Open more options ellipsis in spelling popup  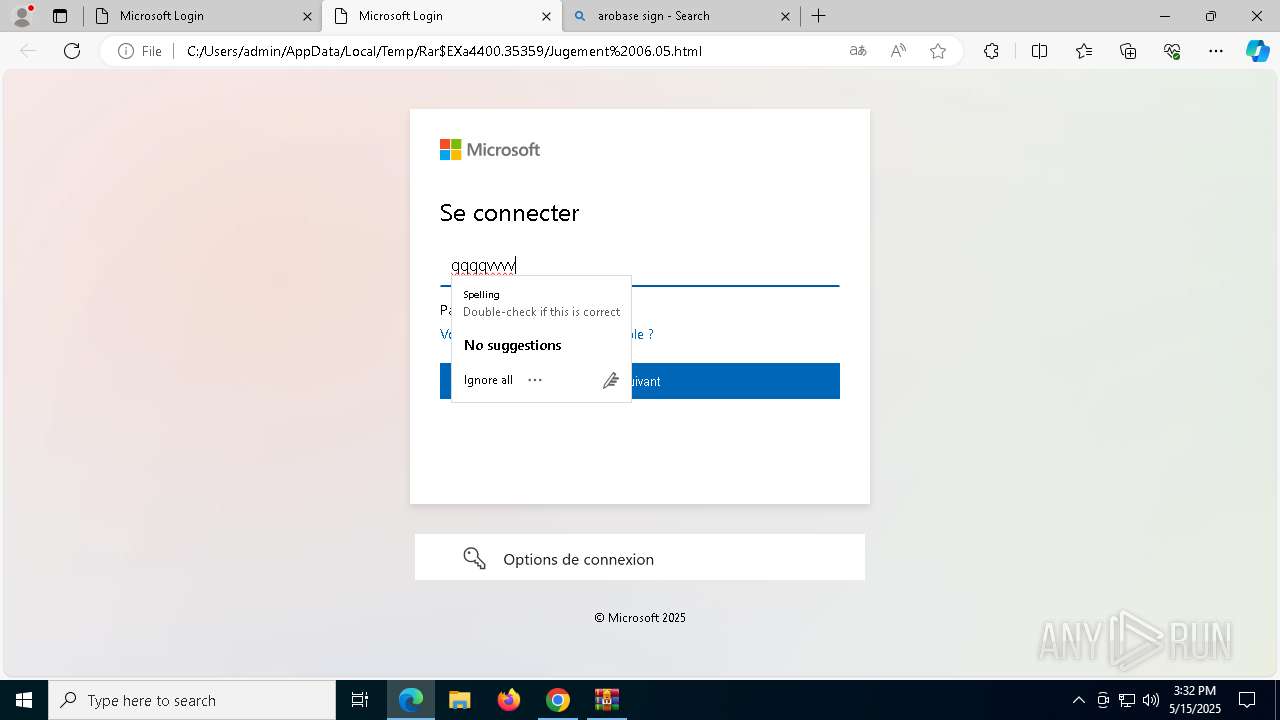point(535,380)
